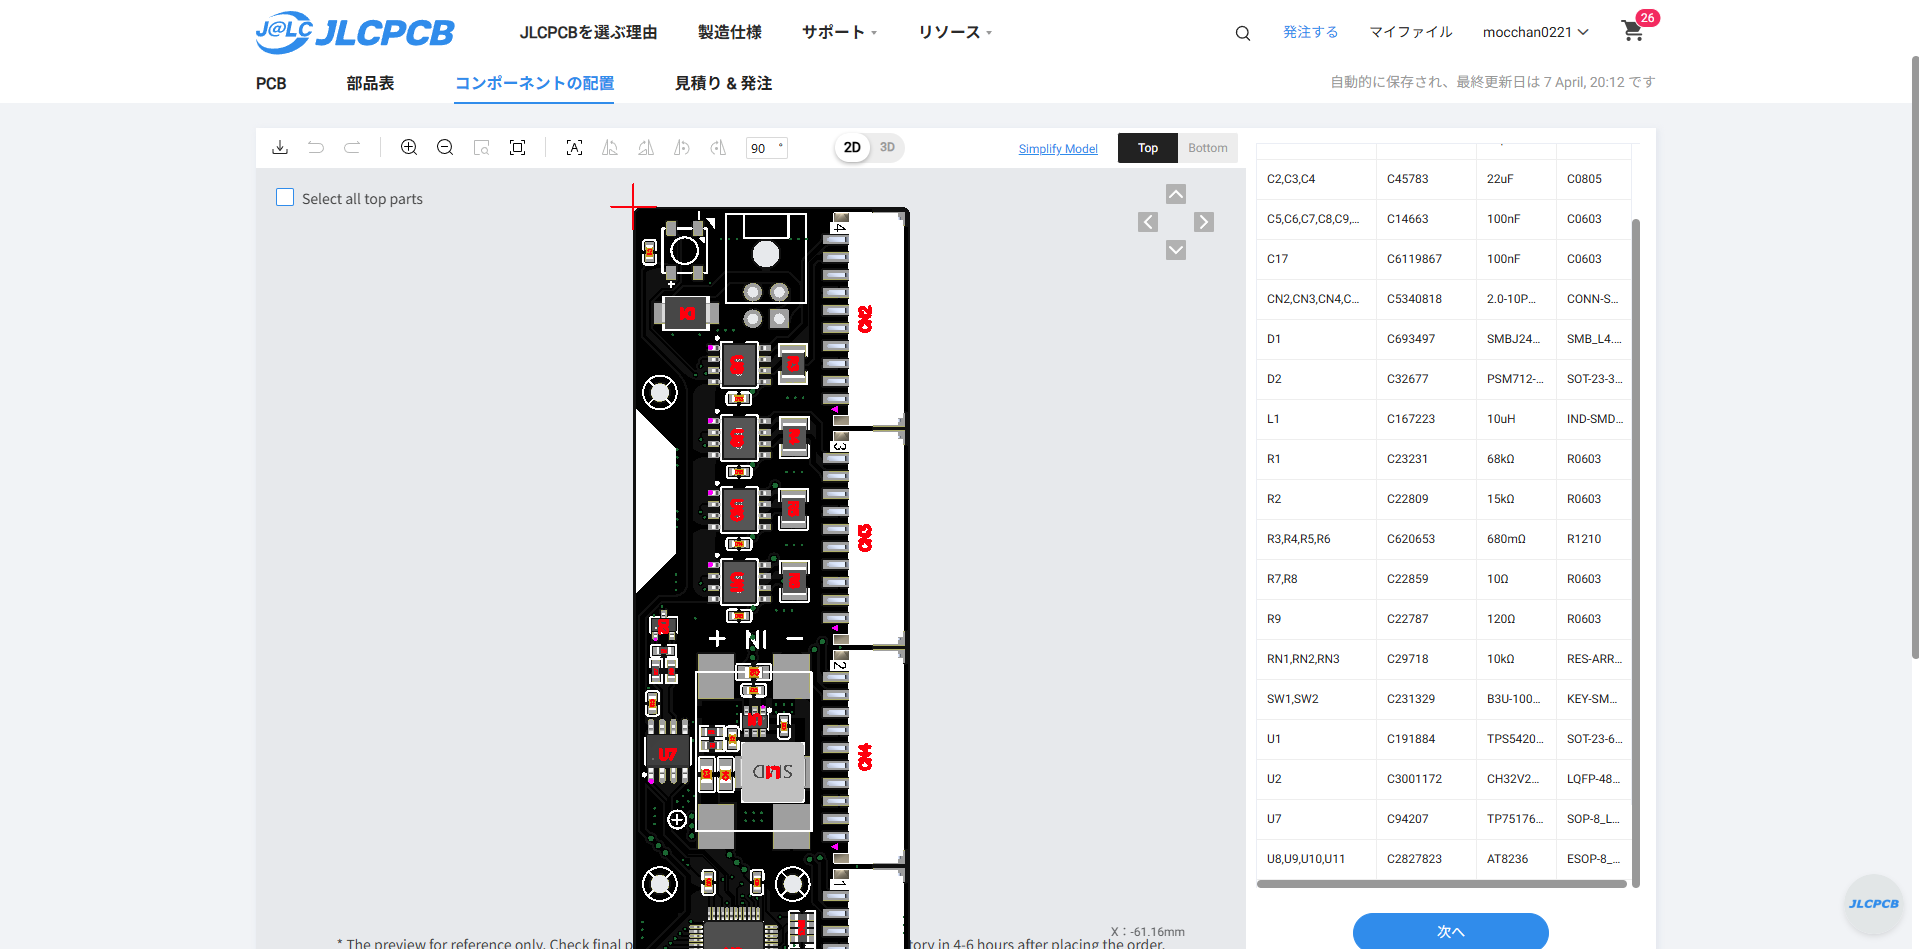
Task: Switch the preview to 2D mode
Action: click(852, 147)
